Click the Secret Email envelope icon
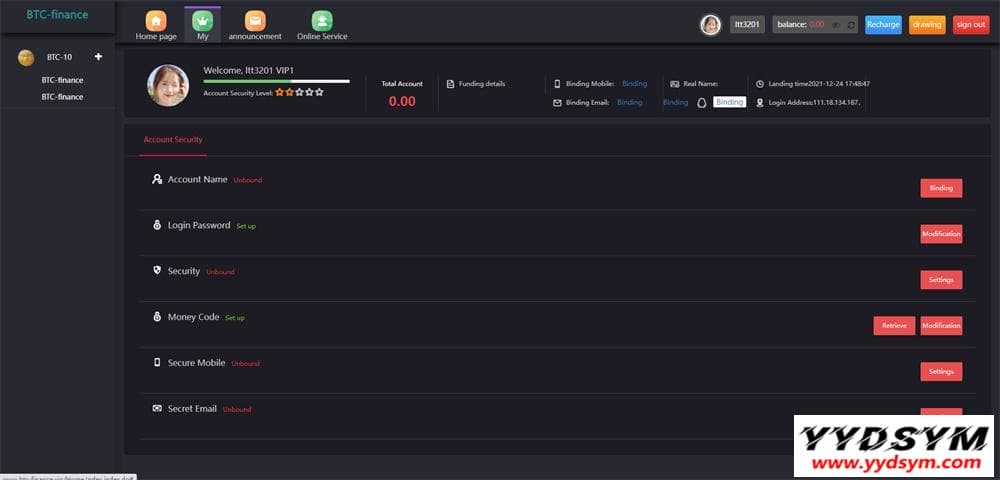The height and width of the screenshot is (480, 1000). click(x=157, y=409)
